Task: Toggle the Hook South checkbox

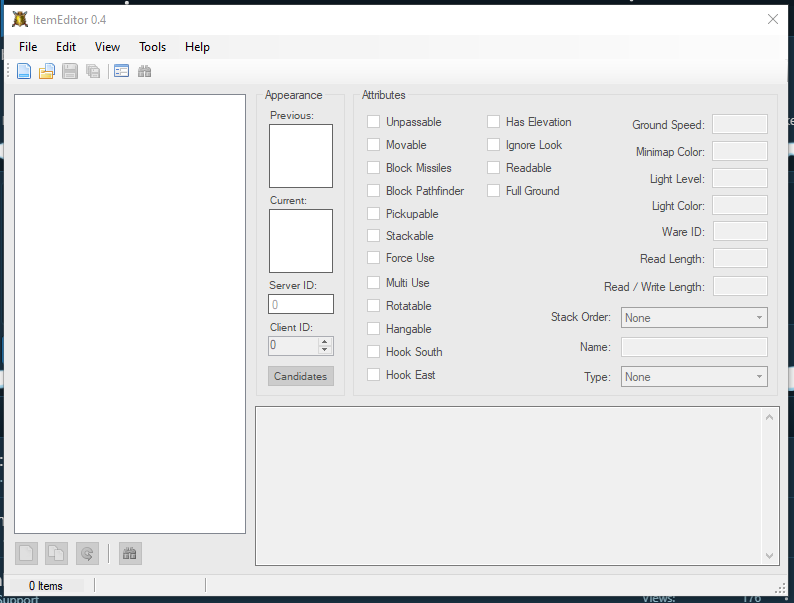Action: (373, 352)
